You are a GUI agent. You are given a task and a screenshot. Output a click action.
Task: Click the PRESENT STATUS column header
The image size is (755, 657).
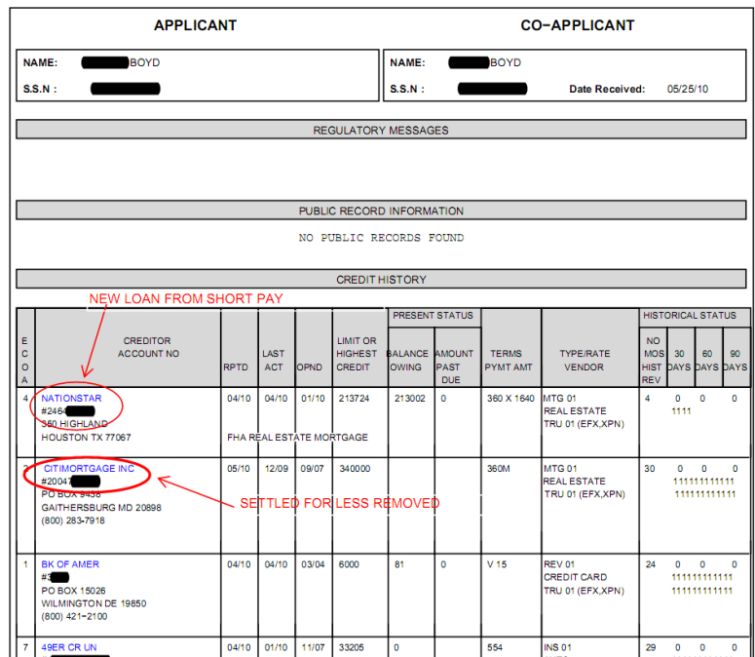point(433,316)
